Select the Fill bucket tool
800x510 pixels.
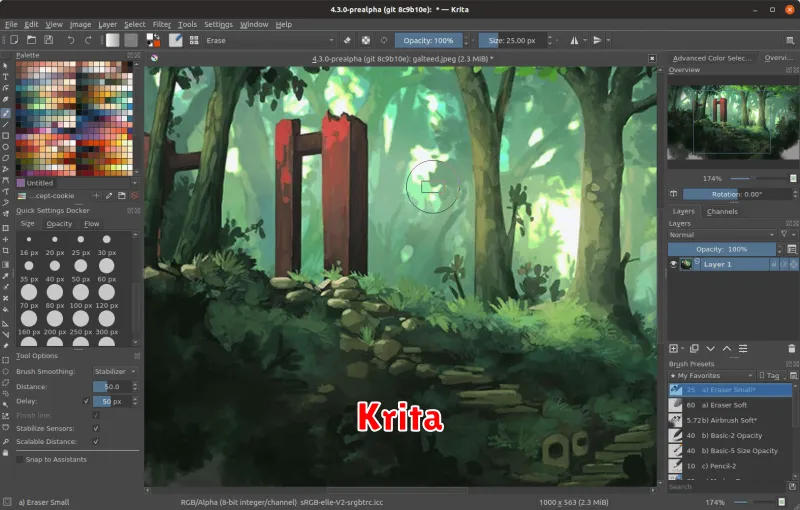click(6, 310)
